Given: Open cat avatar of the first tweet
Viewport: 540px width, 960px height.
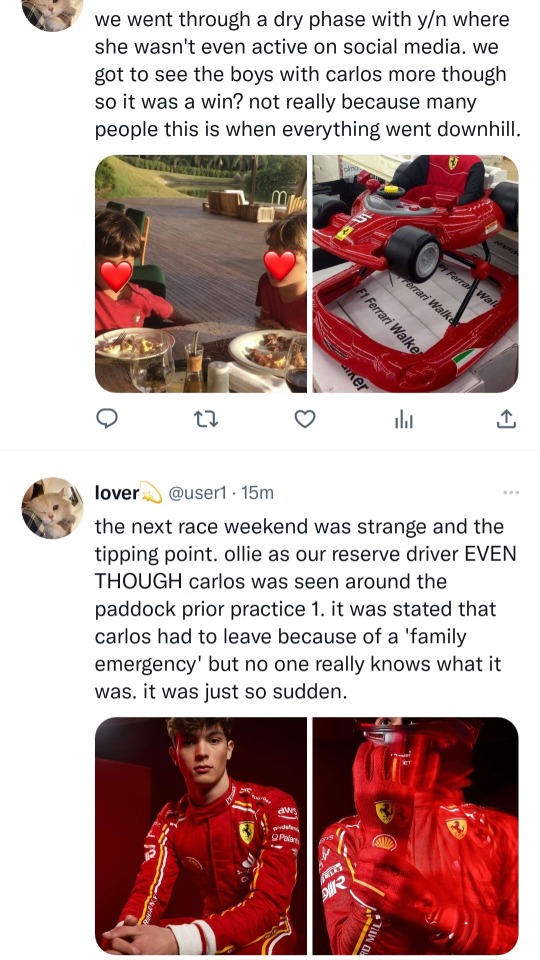Looking at the screenshot, I should [x=53, y=13].
